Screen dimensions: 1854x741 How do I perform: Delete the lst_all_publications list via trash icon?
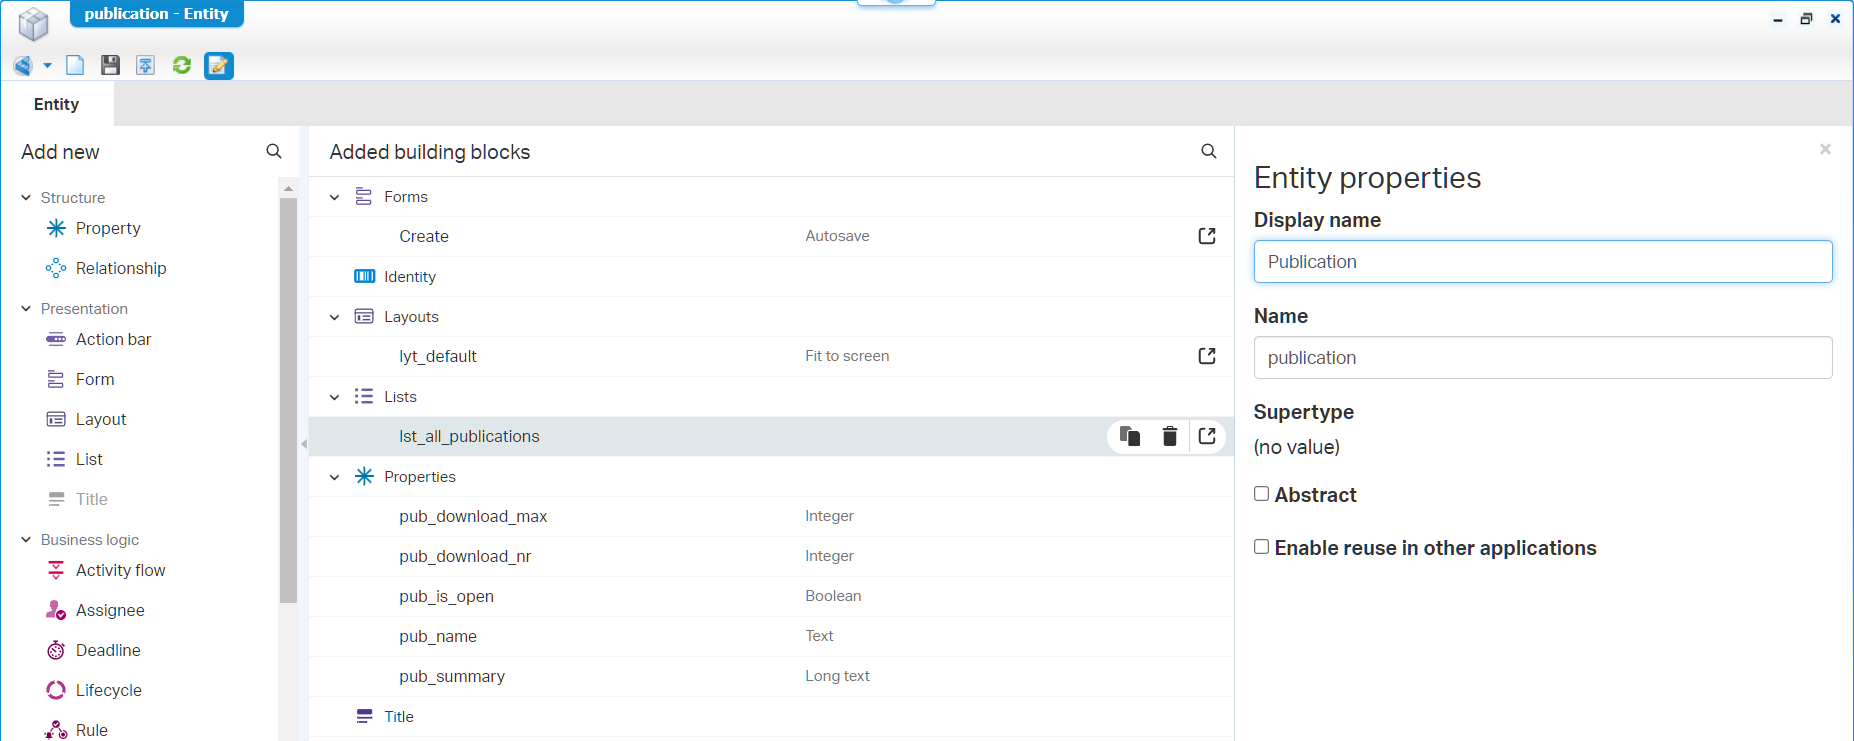[x=1169, y=436]
